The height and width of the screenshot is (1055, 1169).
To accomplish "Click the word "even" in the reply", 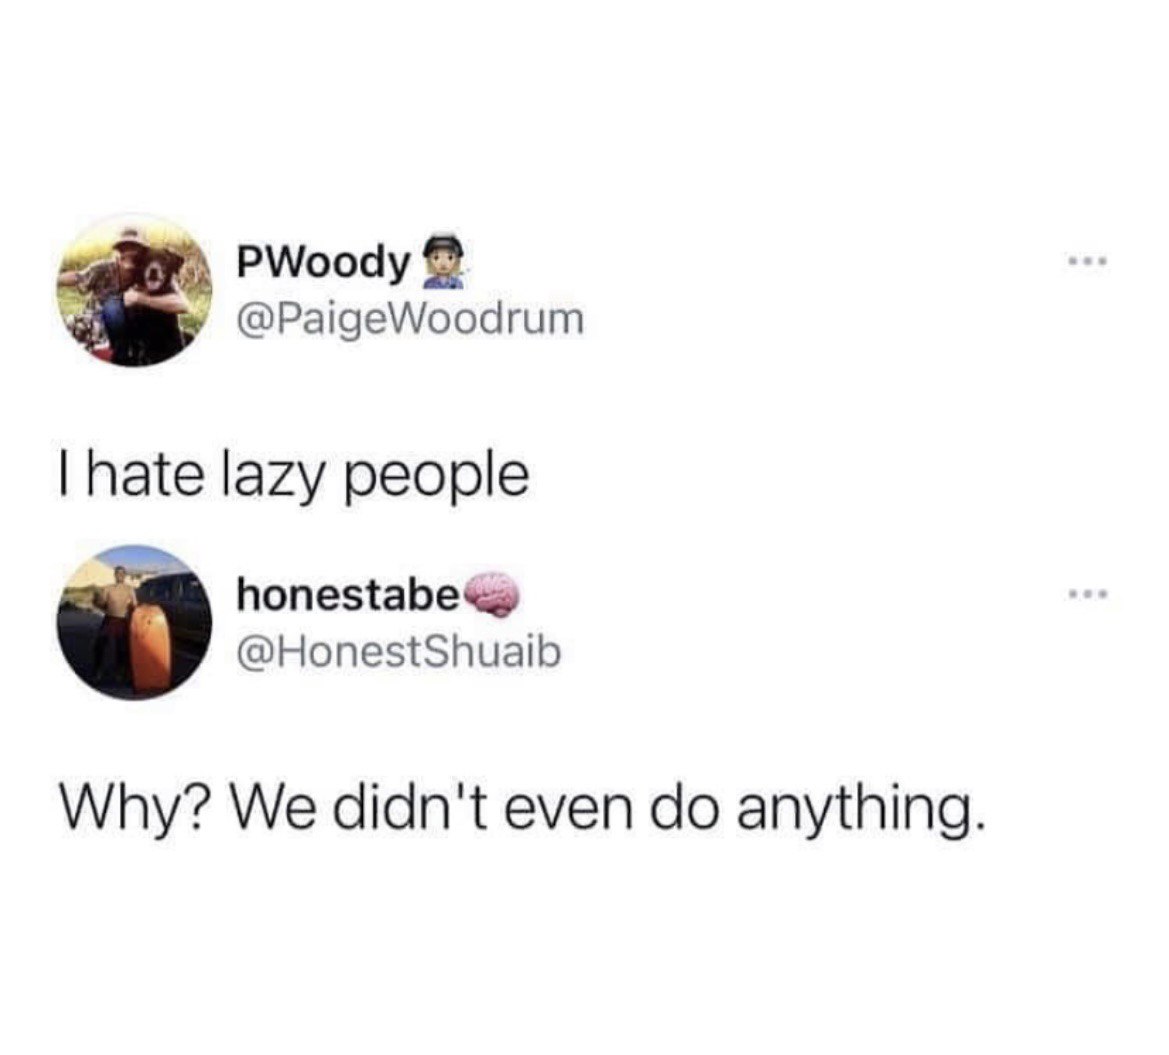I will tap(569, 810).
